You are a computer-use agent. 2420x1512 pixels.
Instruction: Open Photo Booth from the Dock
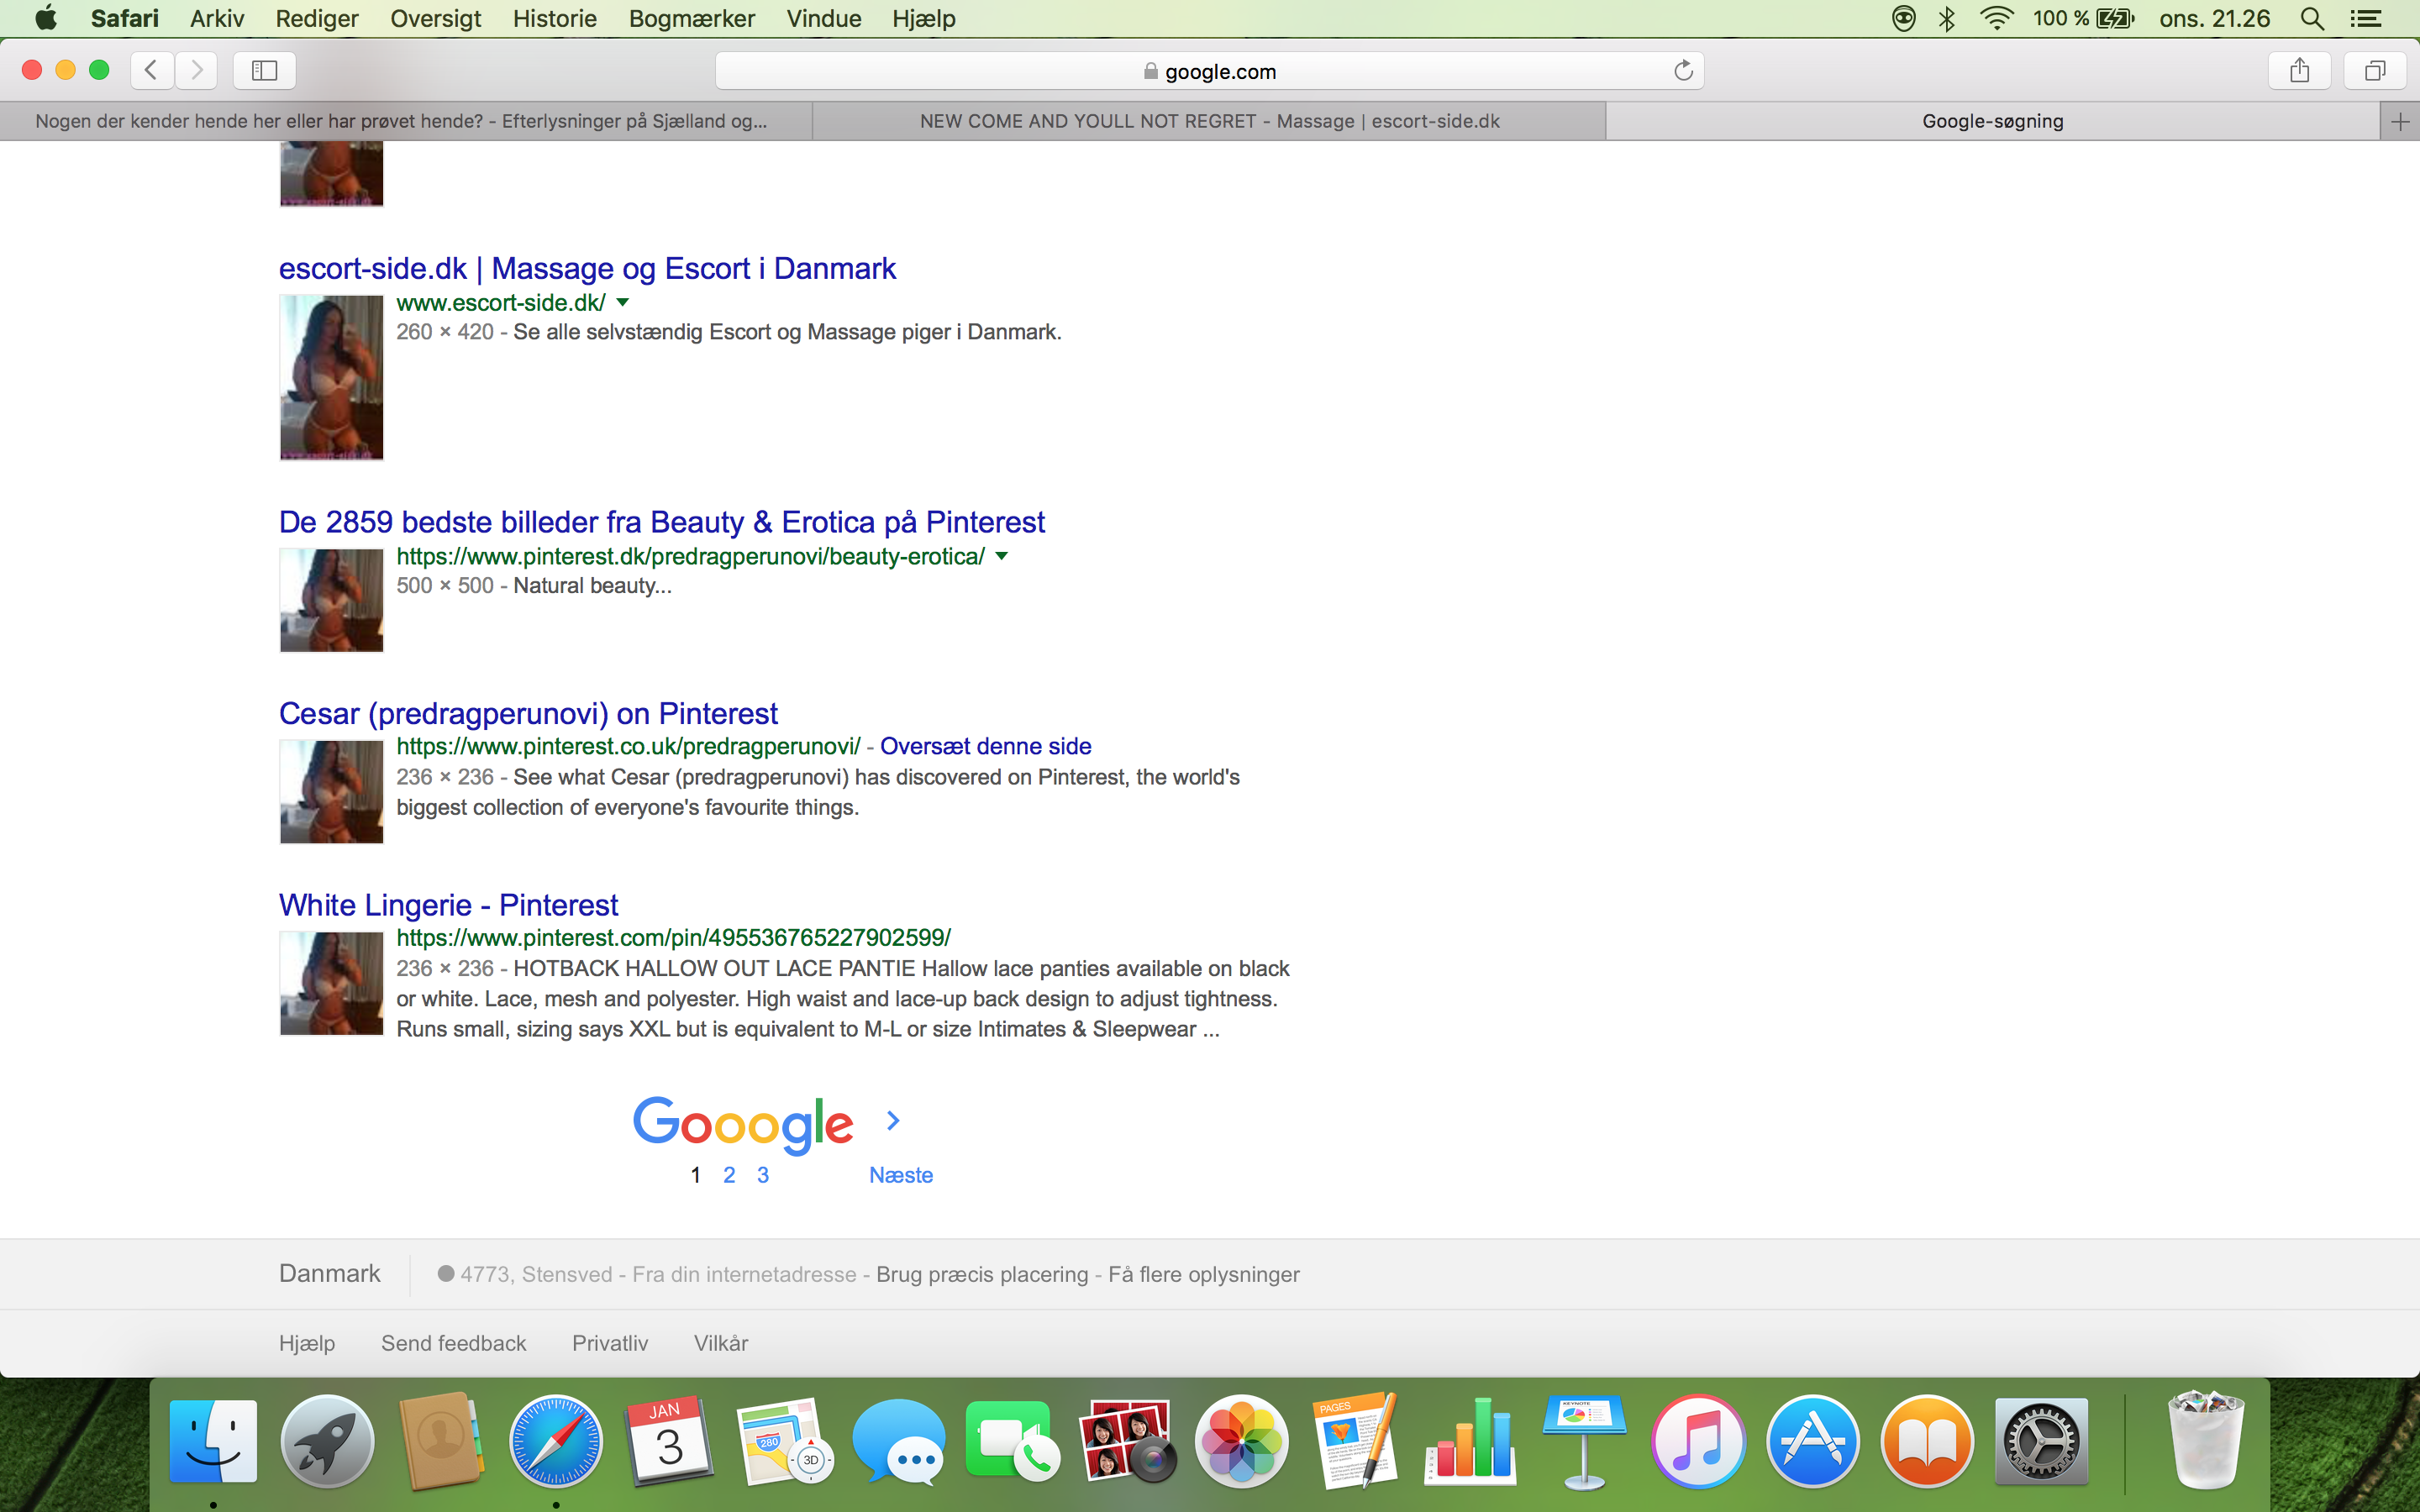coord(1127,1441)
